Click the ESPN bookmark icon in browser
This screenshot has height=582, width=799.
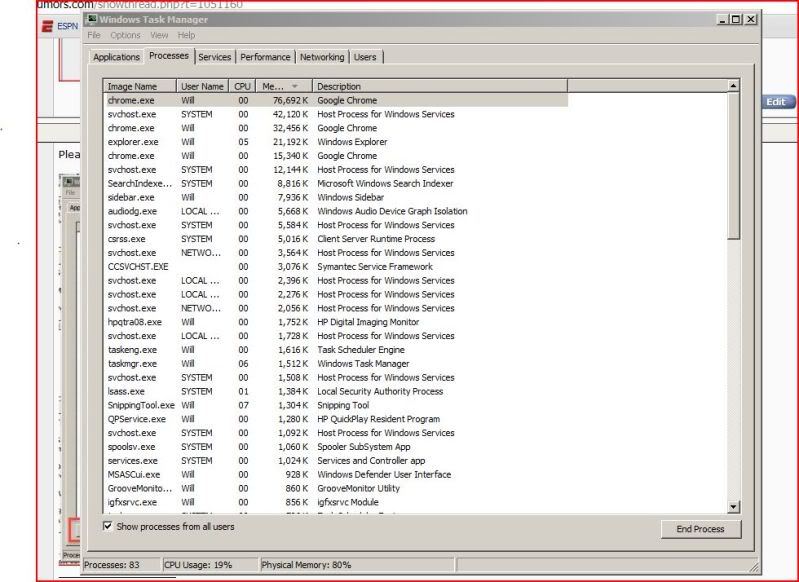(47, 26)
